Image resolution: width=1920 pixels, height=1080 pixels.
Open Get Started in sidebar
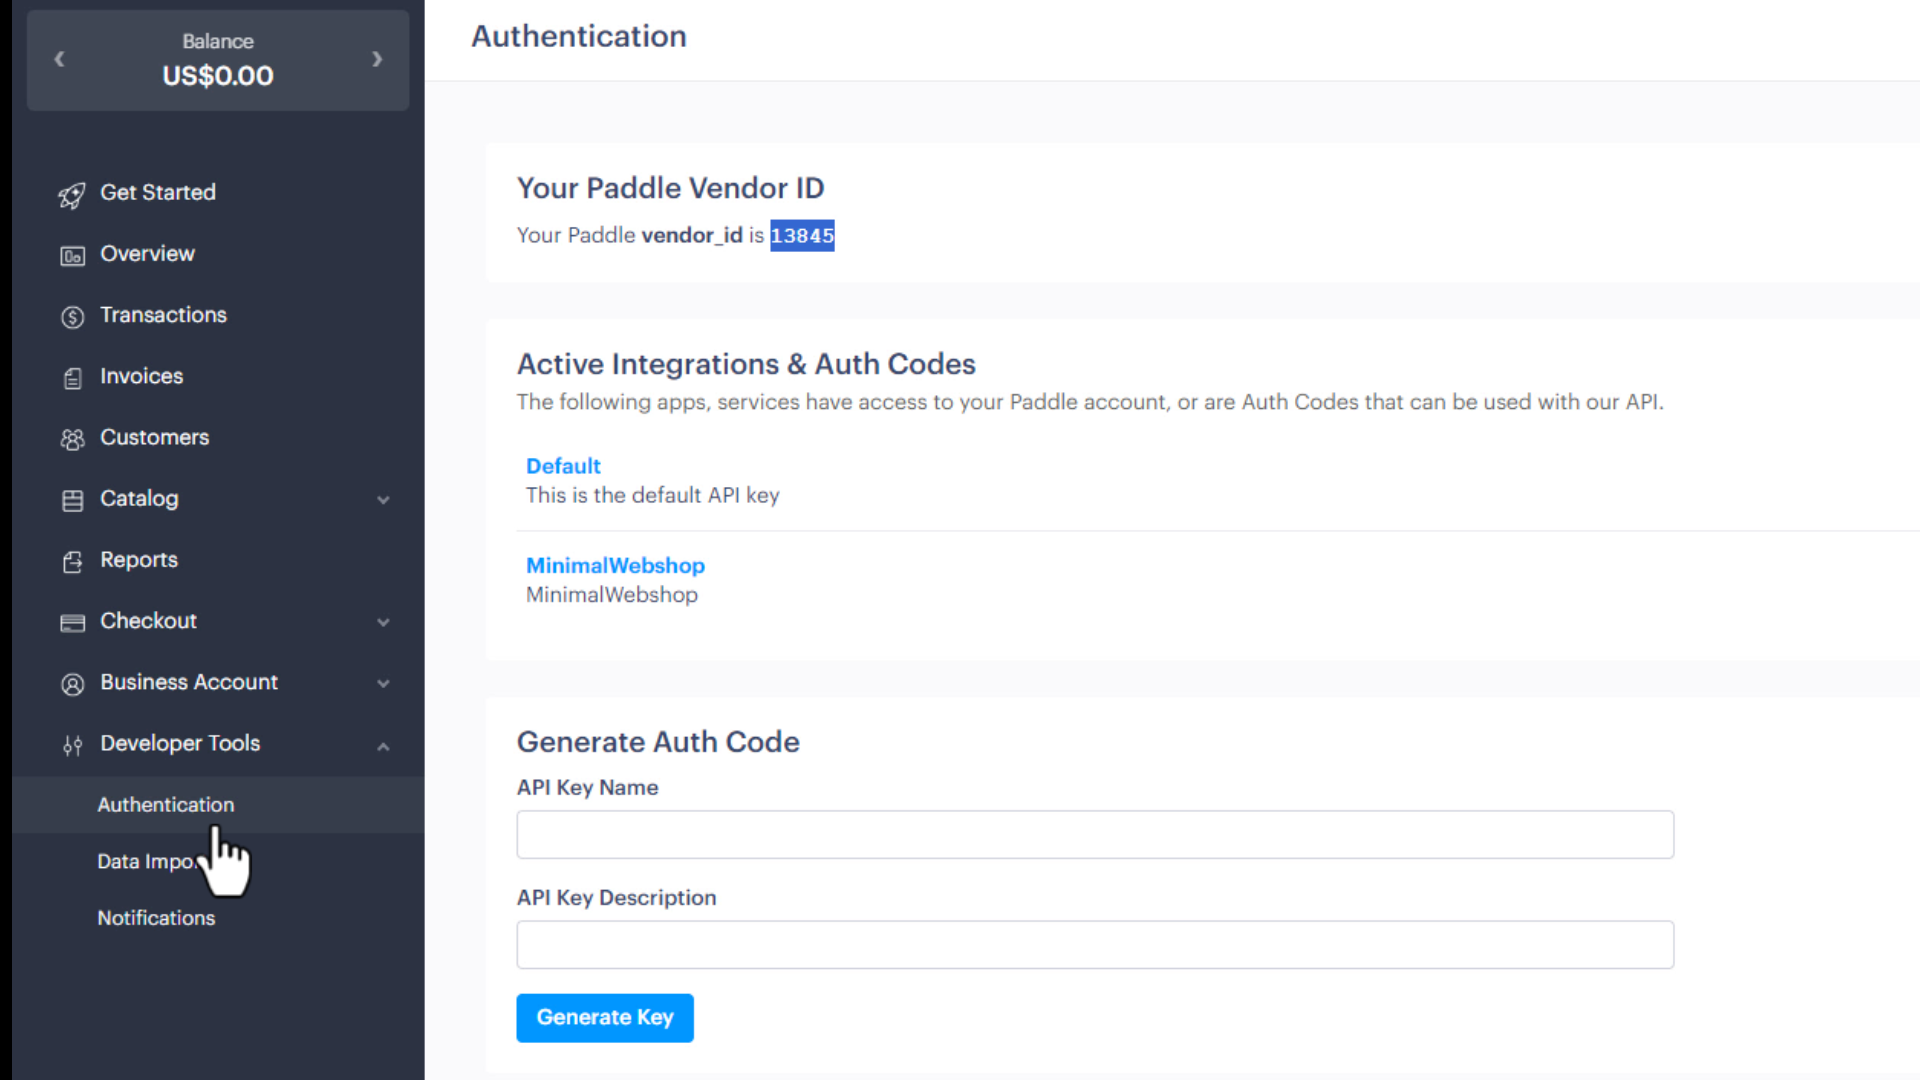pos(158,192)
